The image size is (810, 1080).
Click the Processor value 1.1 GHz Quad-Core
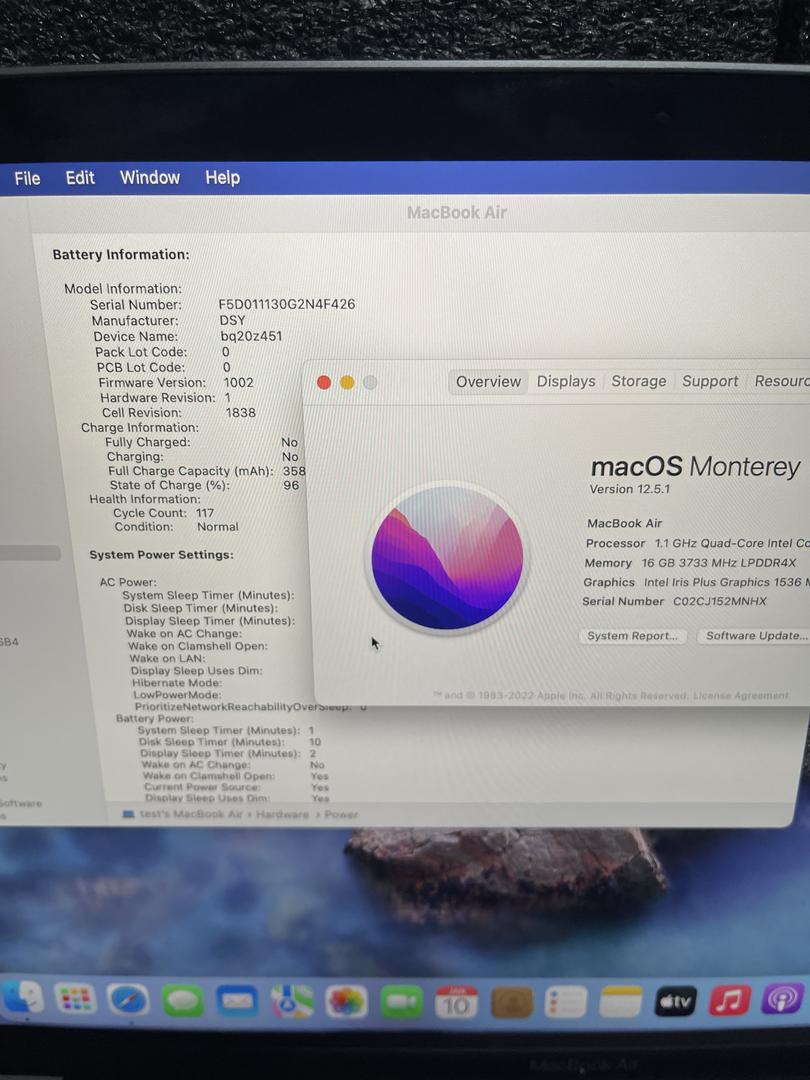pyautogui.click(x=731, y=543)
